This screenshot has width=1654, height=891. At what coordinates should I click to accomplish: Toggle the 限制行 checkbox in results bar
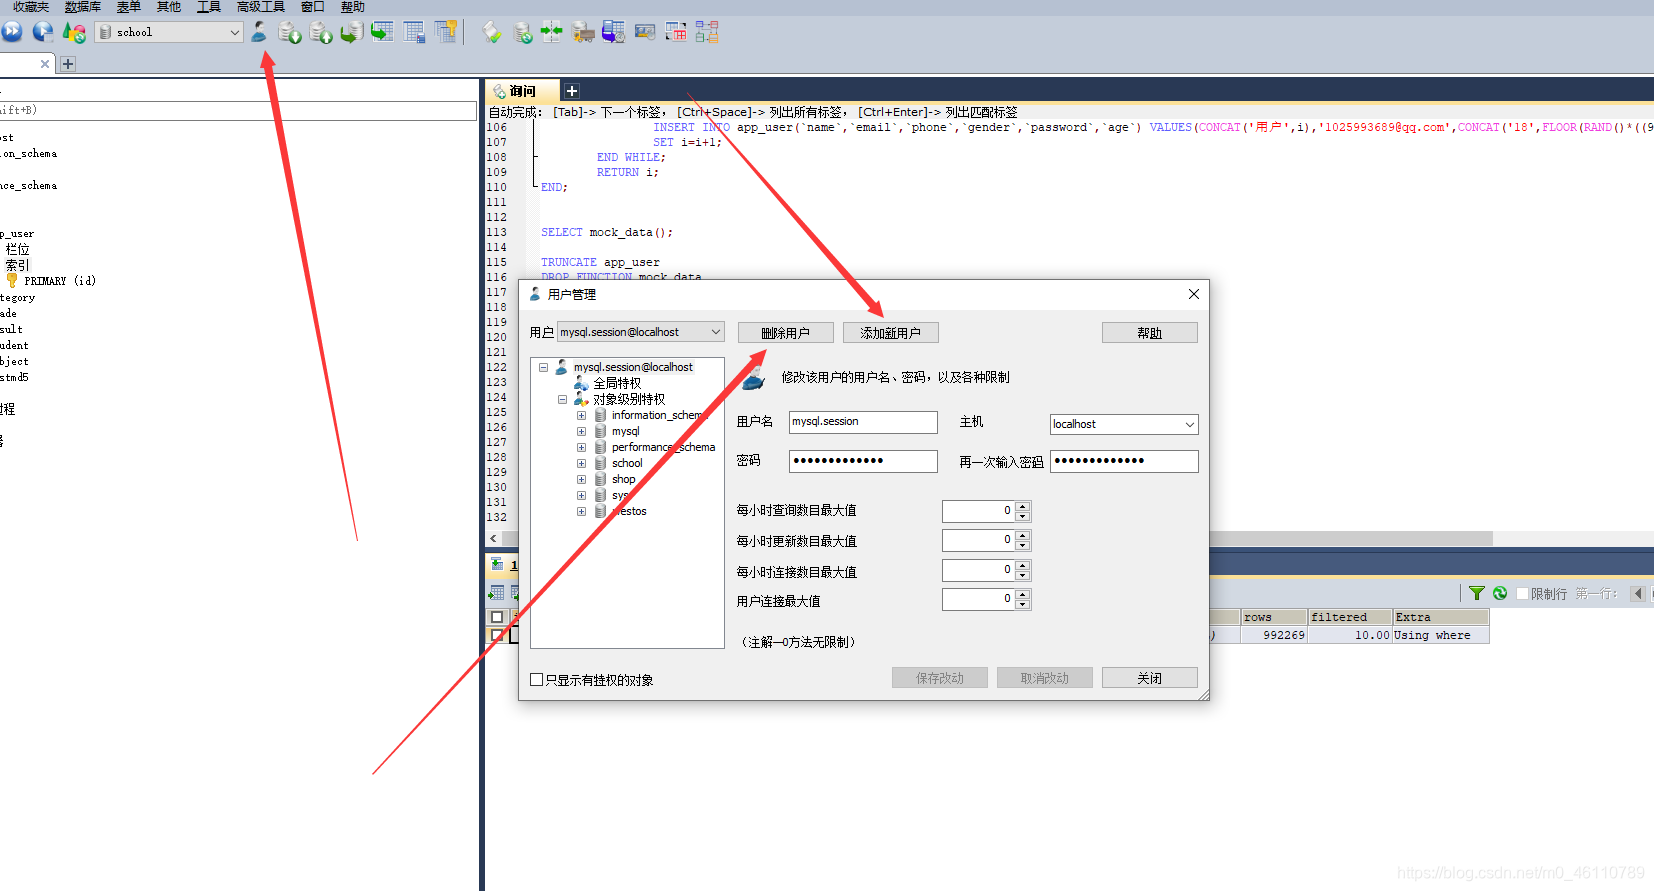[x=1522, y=594]
